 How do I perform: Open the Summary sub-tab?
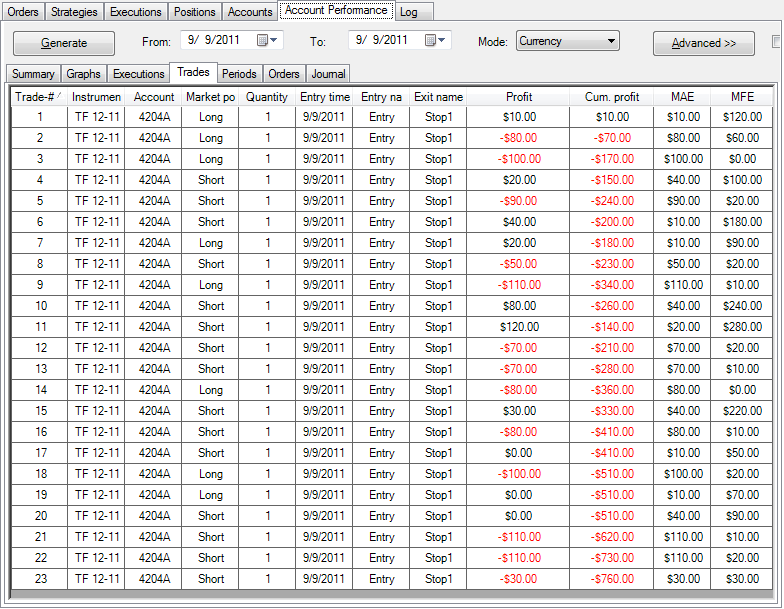tap(33, 74)
